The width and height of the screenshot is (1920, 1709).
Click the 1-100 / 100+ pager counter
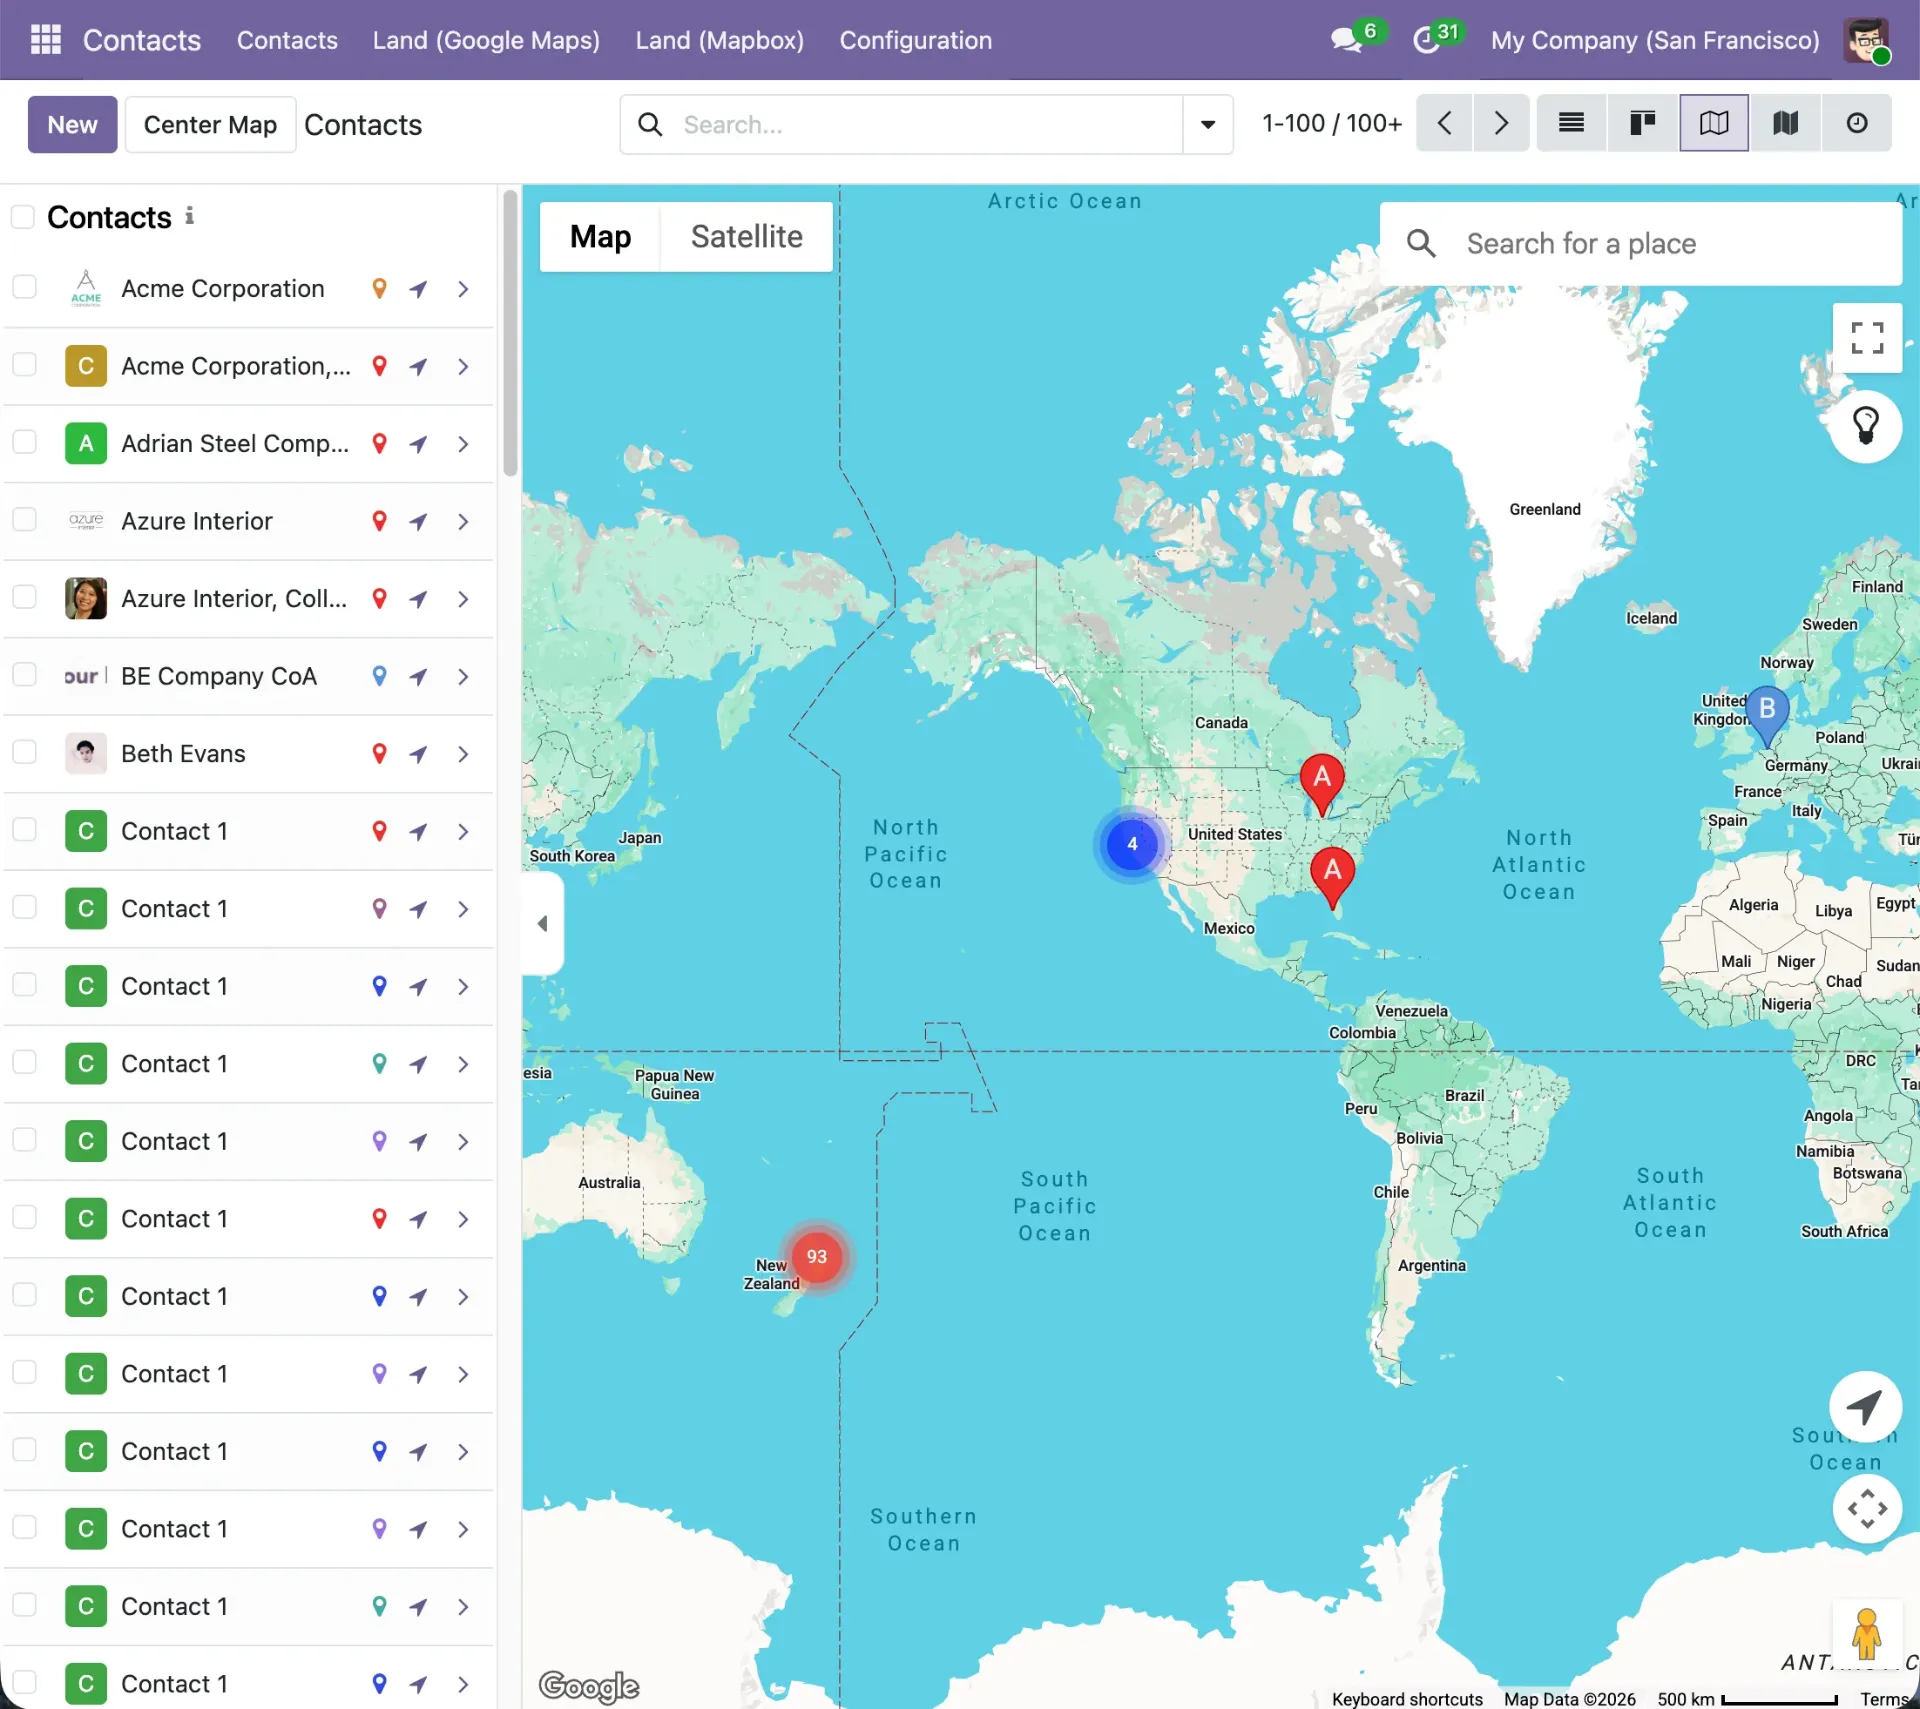click(1332, 123)
